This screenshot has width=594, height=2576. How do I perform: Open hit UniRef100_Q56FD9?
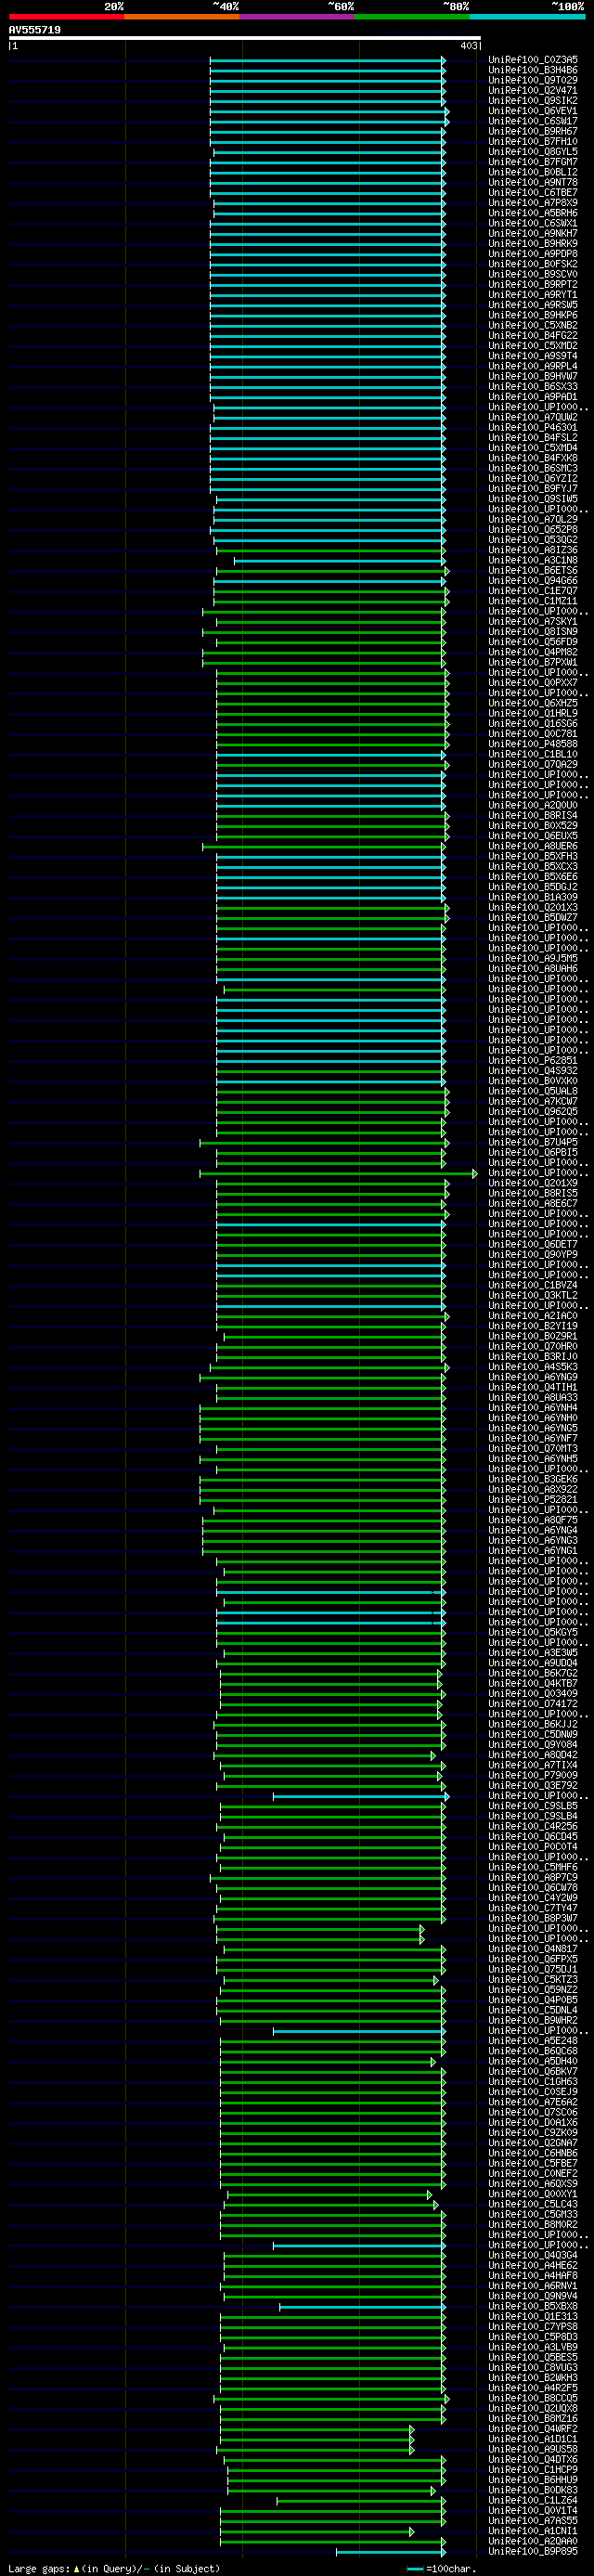(x=533, y=641)
